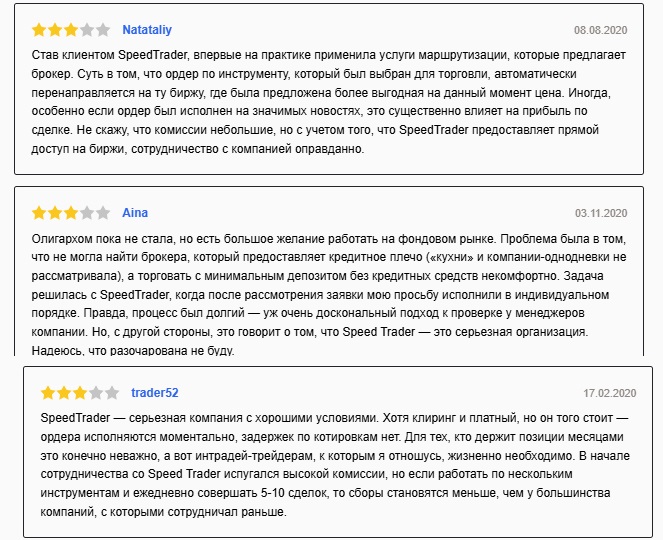Screen dimensions: 663x540
Task: Click the fifth gray star in Natataliy's rating
Action: [103, 30]
